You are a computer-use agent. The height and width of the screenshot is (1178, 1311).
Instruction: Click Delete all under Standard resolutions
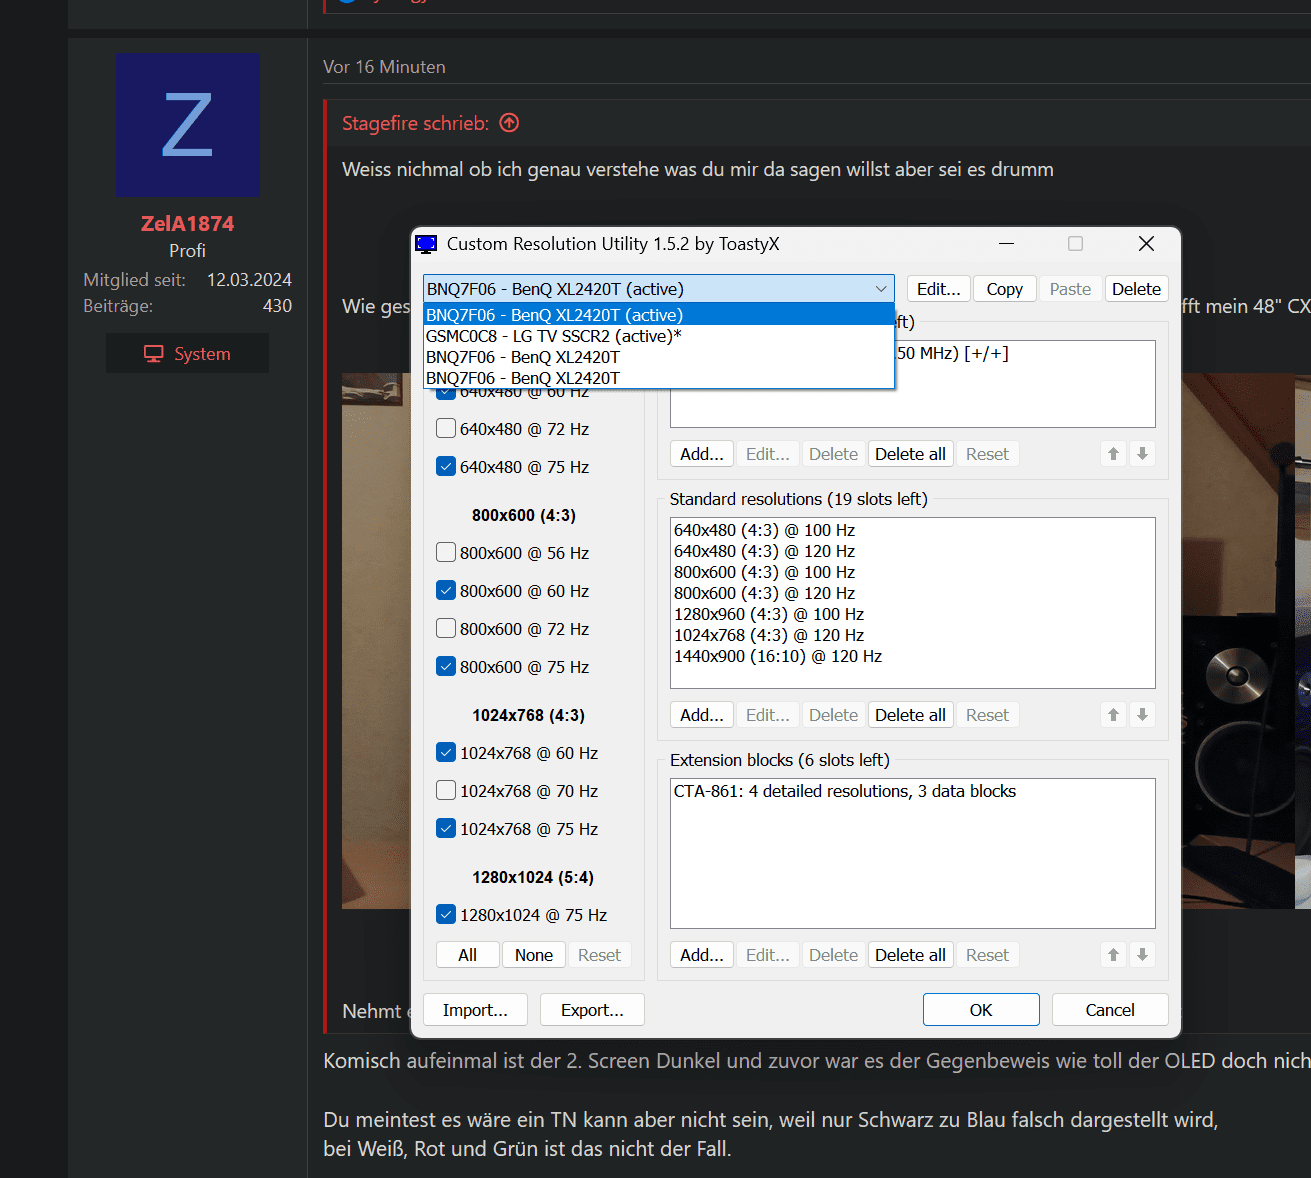point(910,715)
